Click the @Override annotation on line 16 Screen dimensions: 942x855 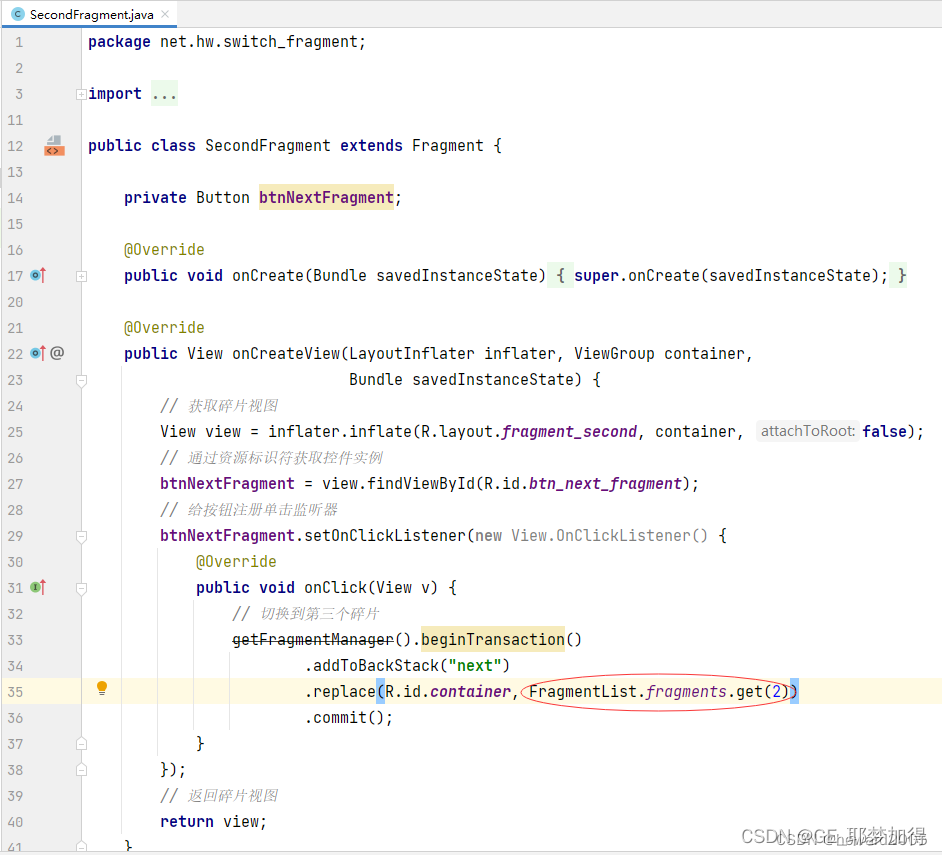coord(164,249)
